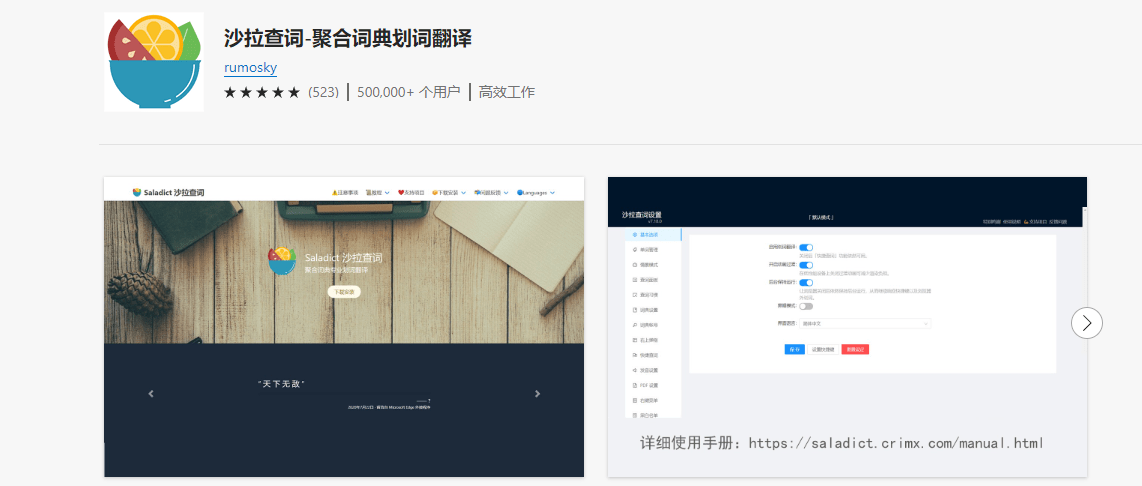This screenshot has height=486, width=1142.
Task: Click the "天下无敌" quote text
Action: [x=281, y=384]
